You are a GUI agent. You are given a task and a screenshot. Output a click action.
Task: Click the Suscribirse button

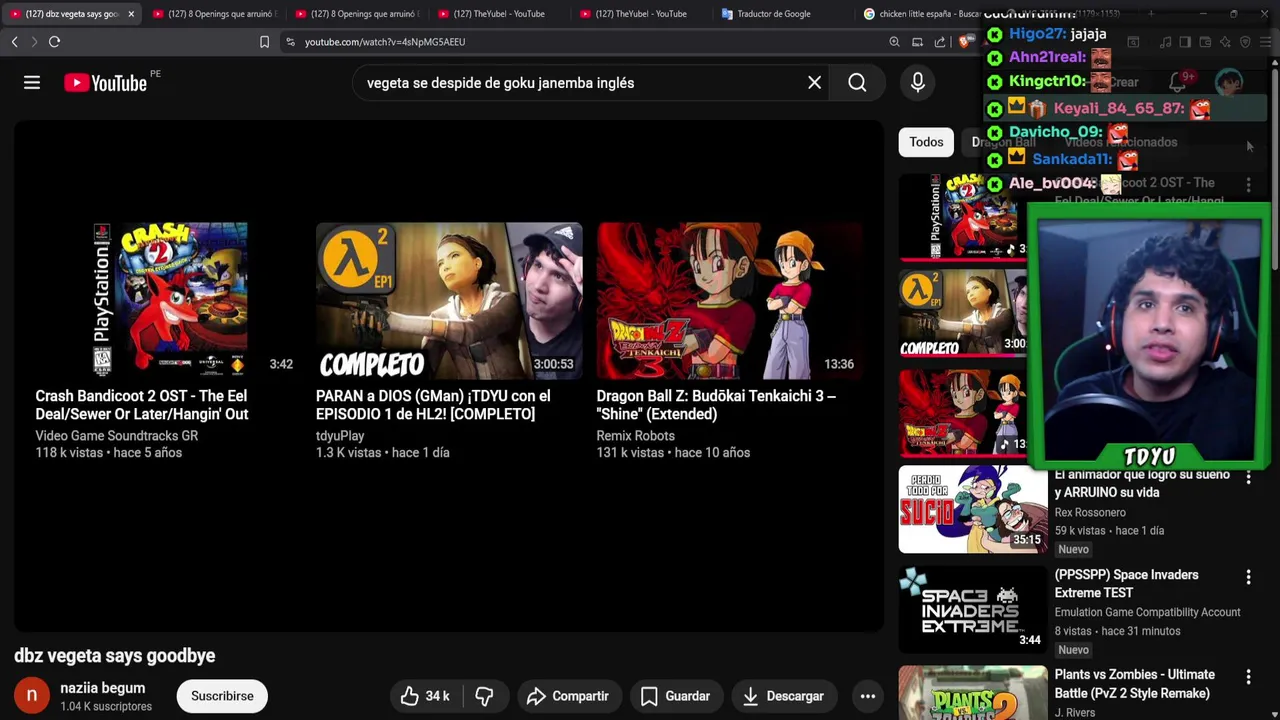(x=222, y=696)
